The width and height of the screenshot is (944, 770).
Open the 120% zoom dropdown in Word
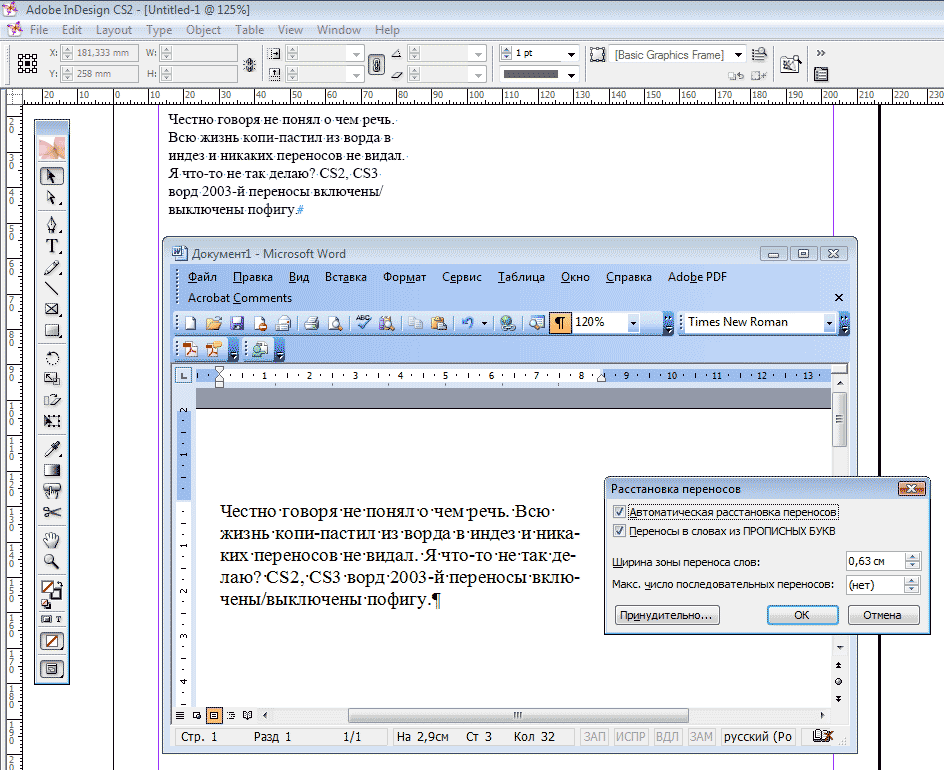(633, 323)
